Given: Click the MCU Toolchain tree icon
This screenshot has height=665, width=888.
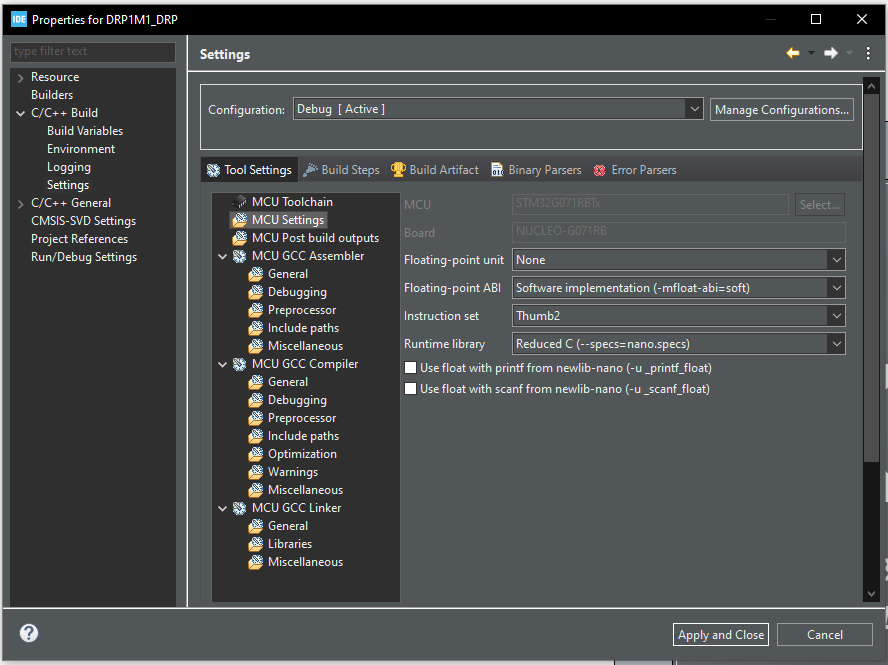Looking at the screenshot, I should [x=240, y=202].
